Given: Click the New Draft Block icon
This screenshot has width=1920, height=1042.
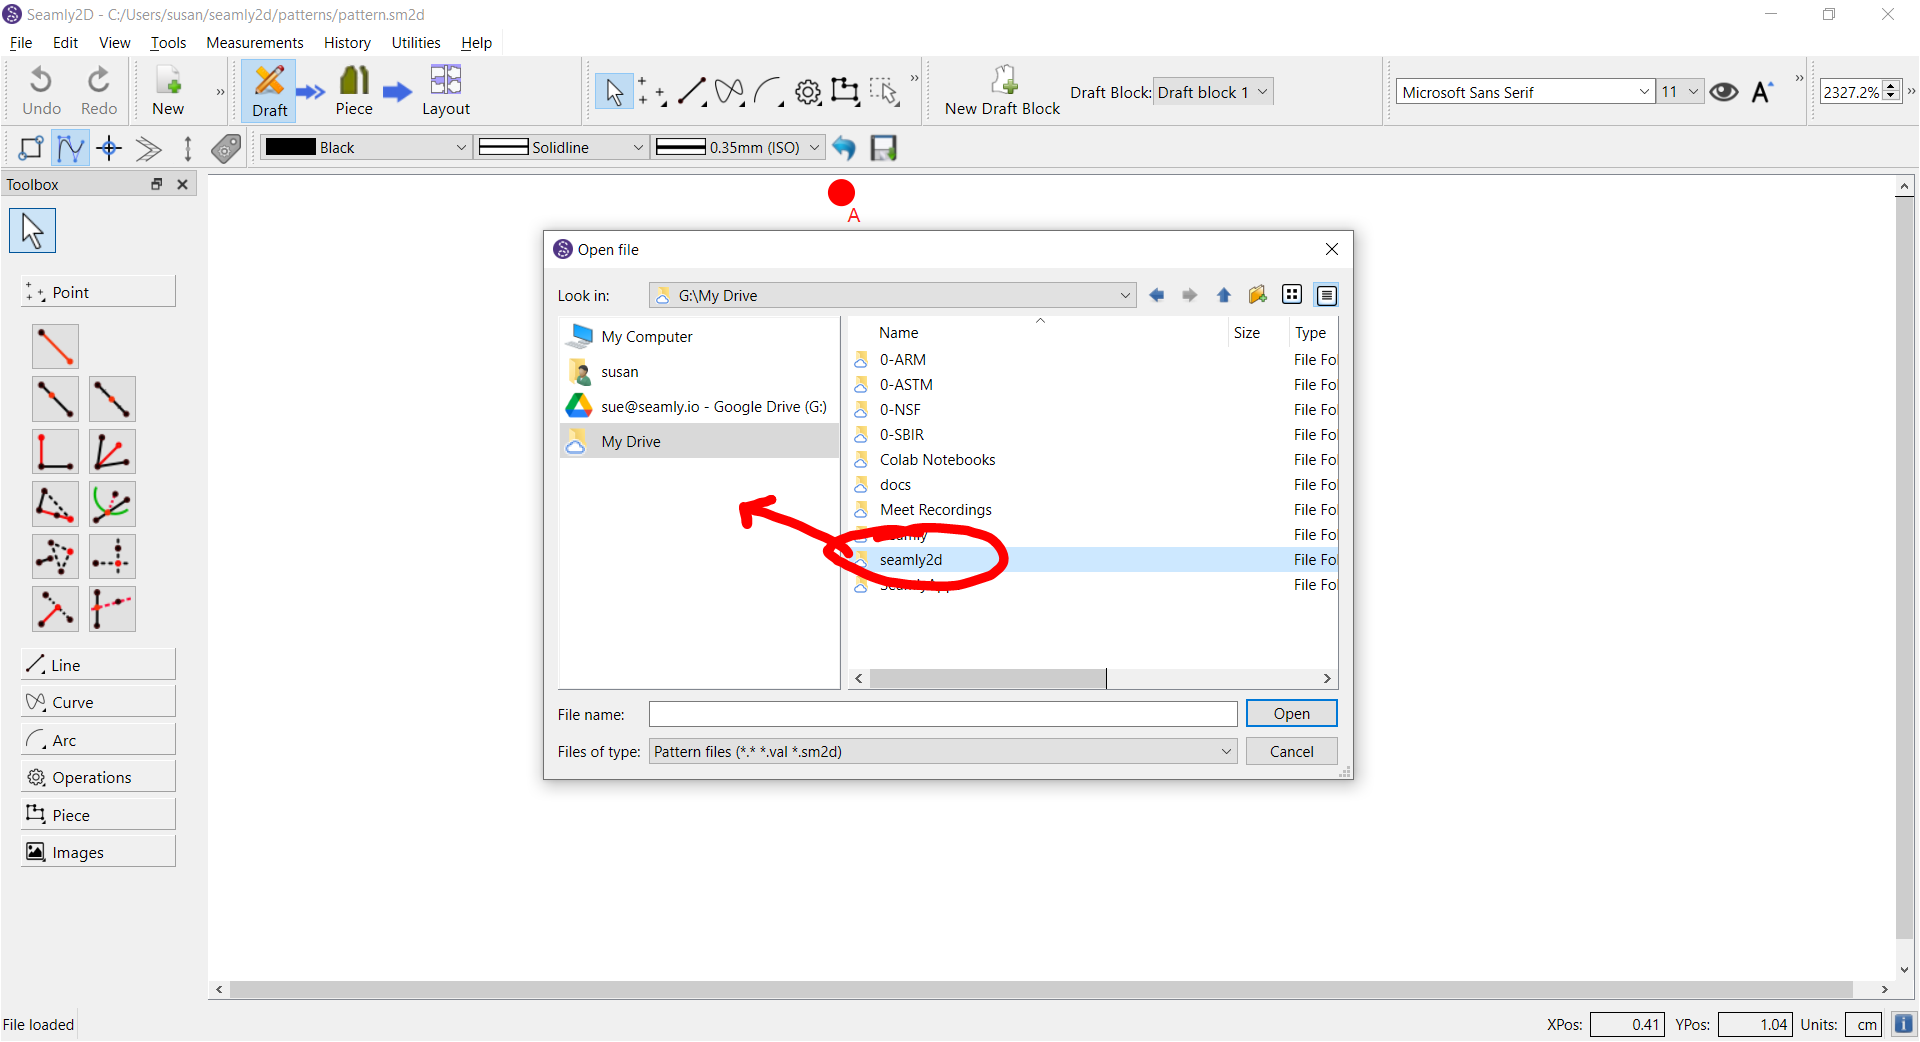Looking at the screenshot, I should pyautogui.click(x=1003, y=81).
